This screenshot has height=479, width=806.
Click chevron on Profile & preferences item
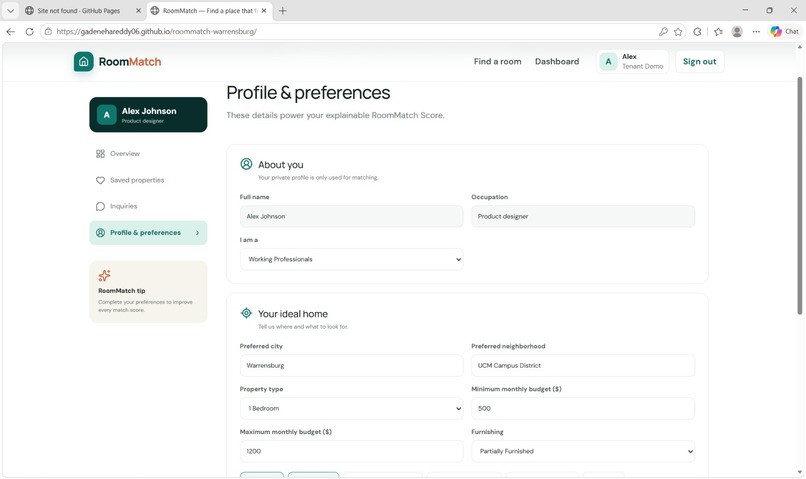pos(197,233)
